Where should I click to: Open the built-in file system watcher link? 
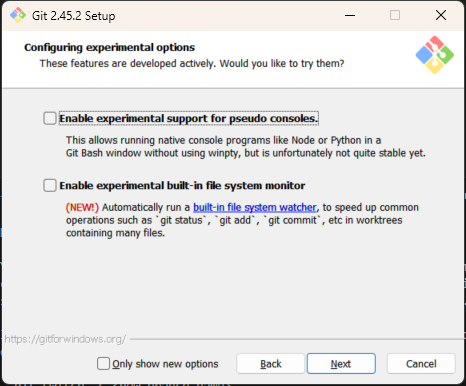click(x=255, y=207)
